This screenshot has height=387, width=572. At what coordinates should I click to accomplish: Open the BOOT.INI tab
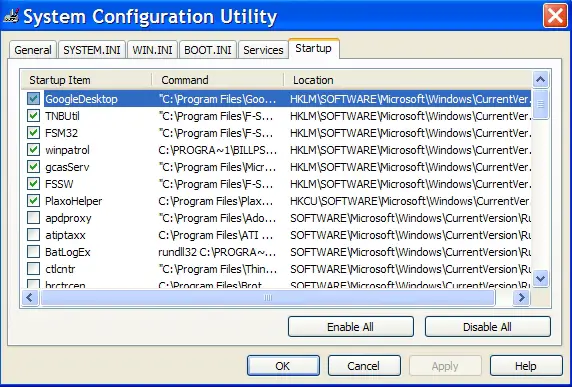[x=208, y=50]
